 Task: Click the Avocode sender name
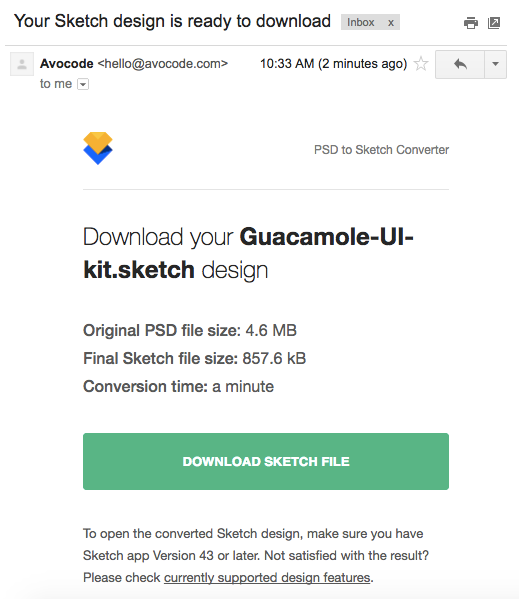click(66, 63)
